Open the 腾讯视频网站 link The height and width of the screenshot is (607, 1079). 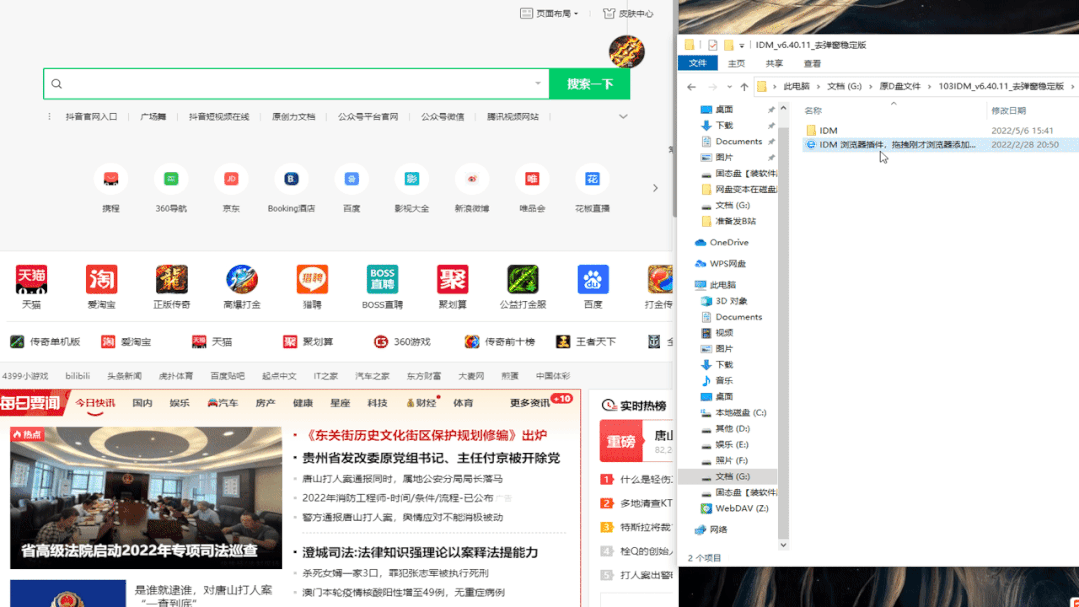point(513,117)
